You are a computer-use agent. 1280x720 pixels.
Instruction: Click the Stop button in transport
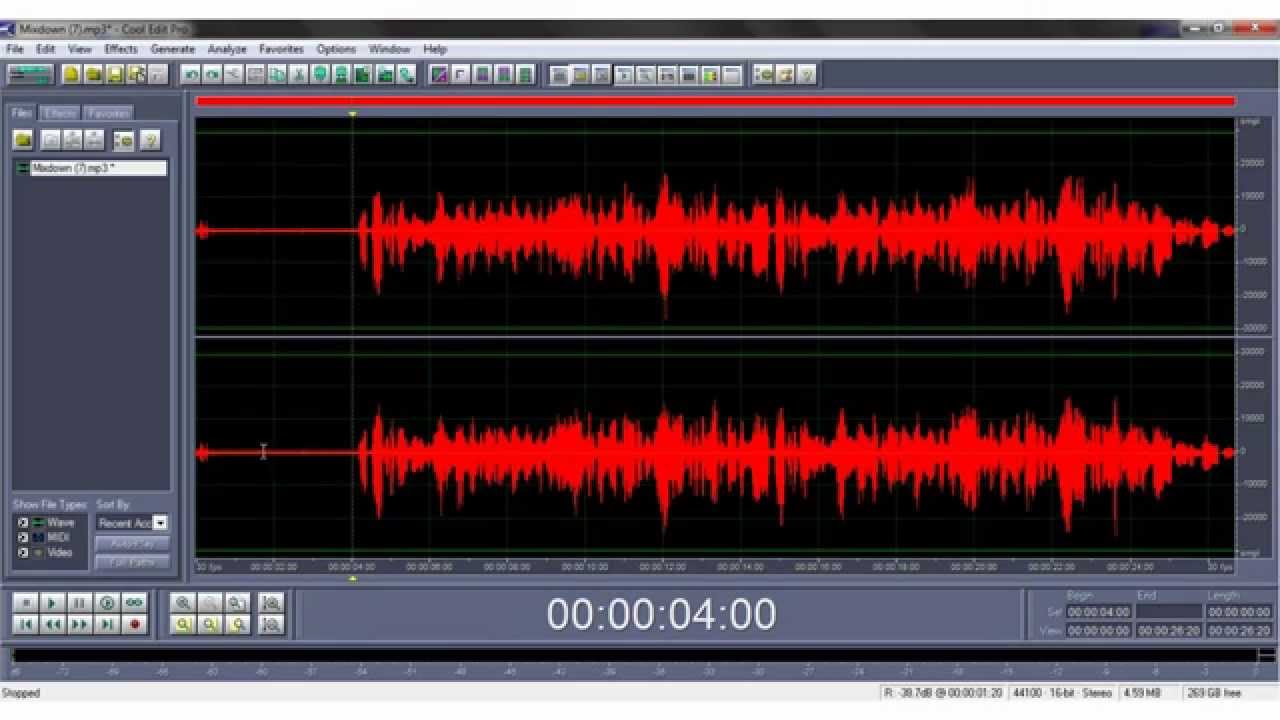tap(26, 603)
